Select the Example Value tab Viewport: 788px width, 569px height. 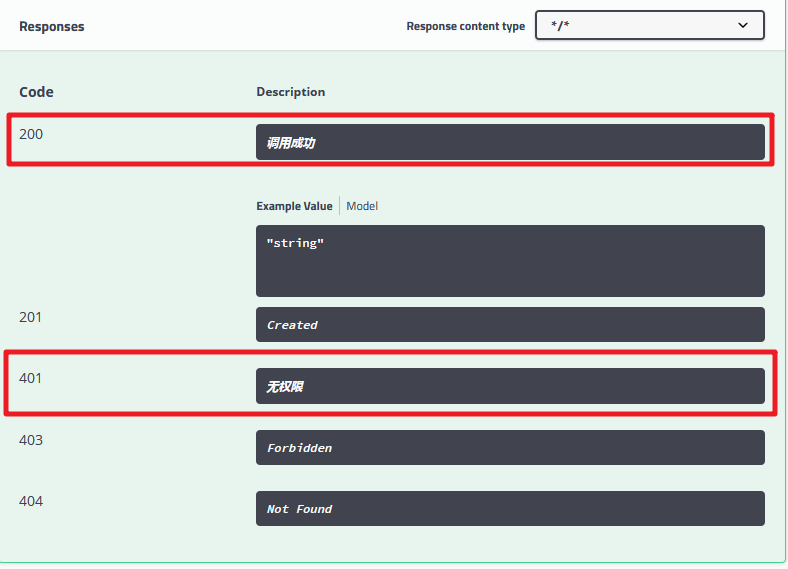click(294, 206)
